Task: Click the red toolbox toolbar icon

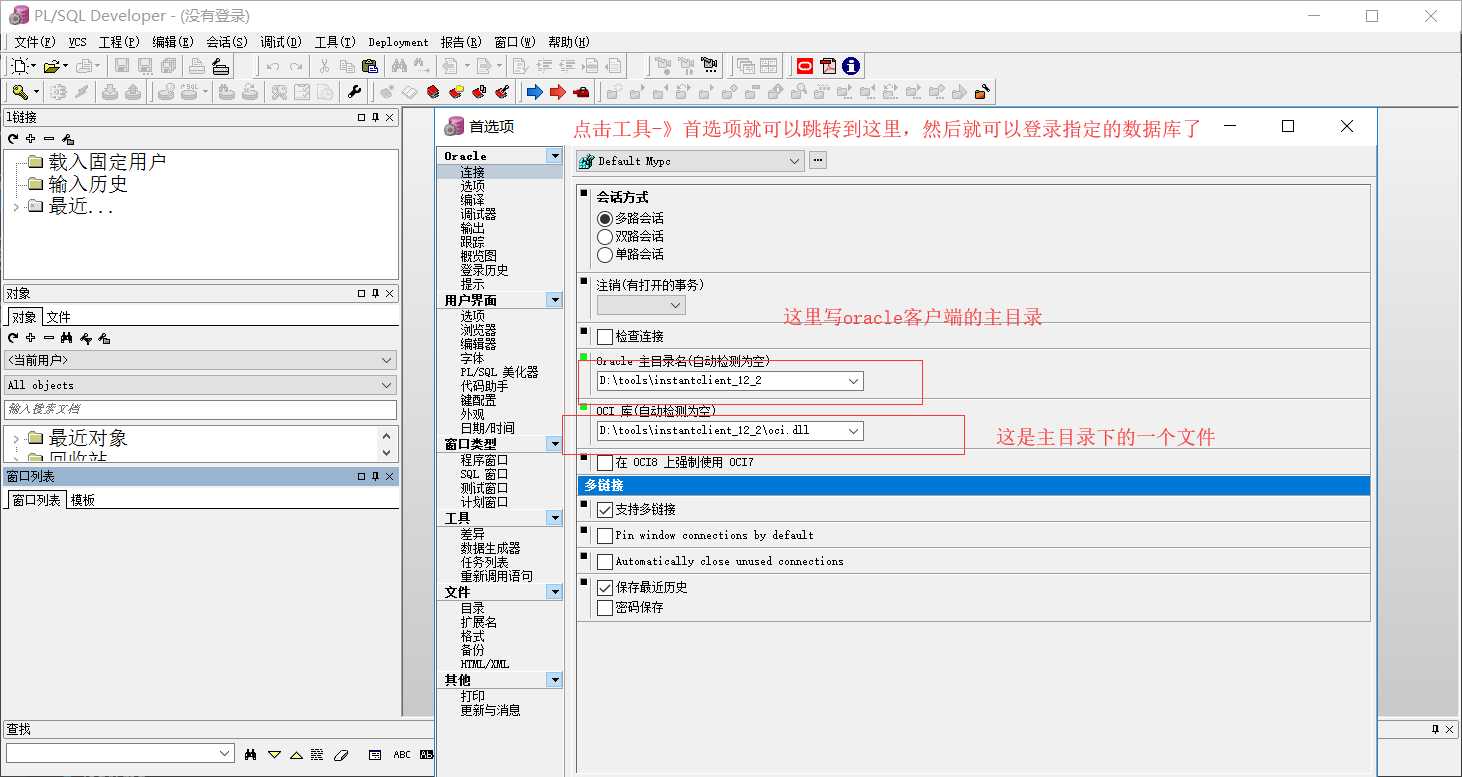Action: [581, 92]
